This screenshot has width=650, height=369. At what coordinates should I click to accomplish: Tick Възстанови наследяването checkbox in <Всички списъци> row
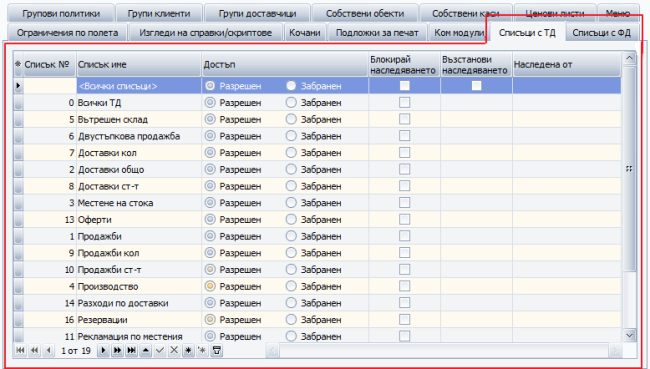point(477,85)
